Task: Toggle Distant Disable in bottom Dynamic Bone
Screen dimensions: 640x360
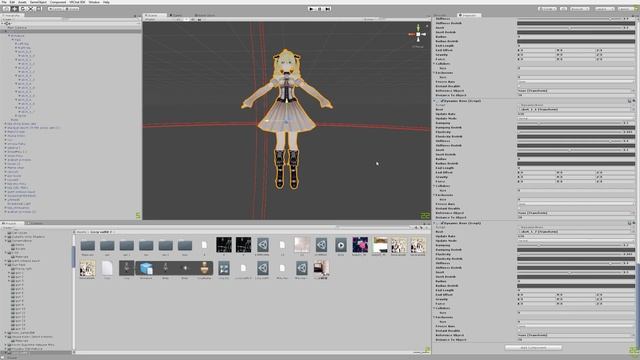Action: click(x=519, y=331)
